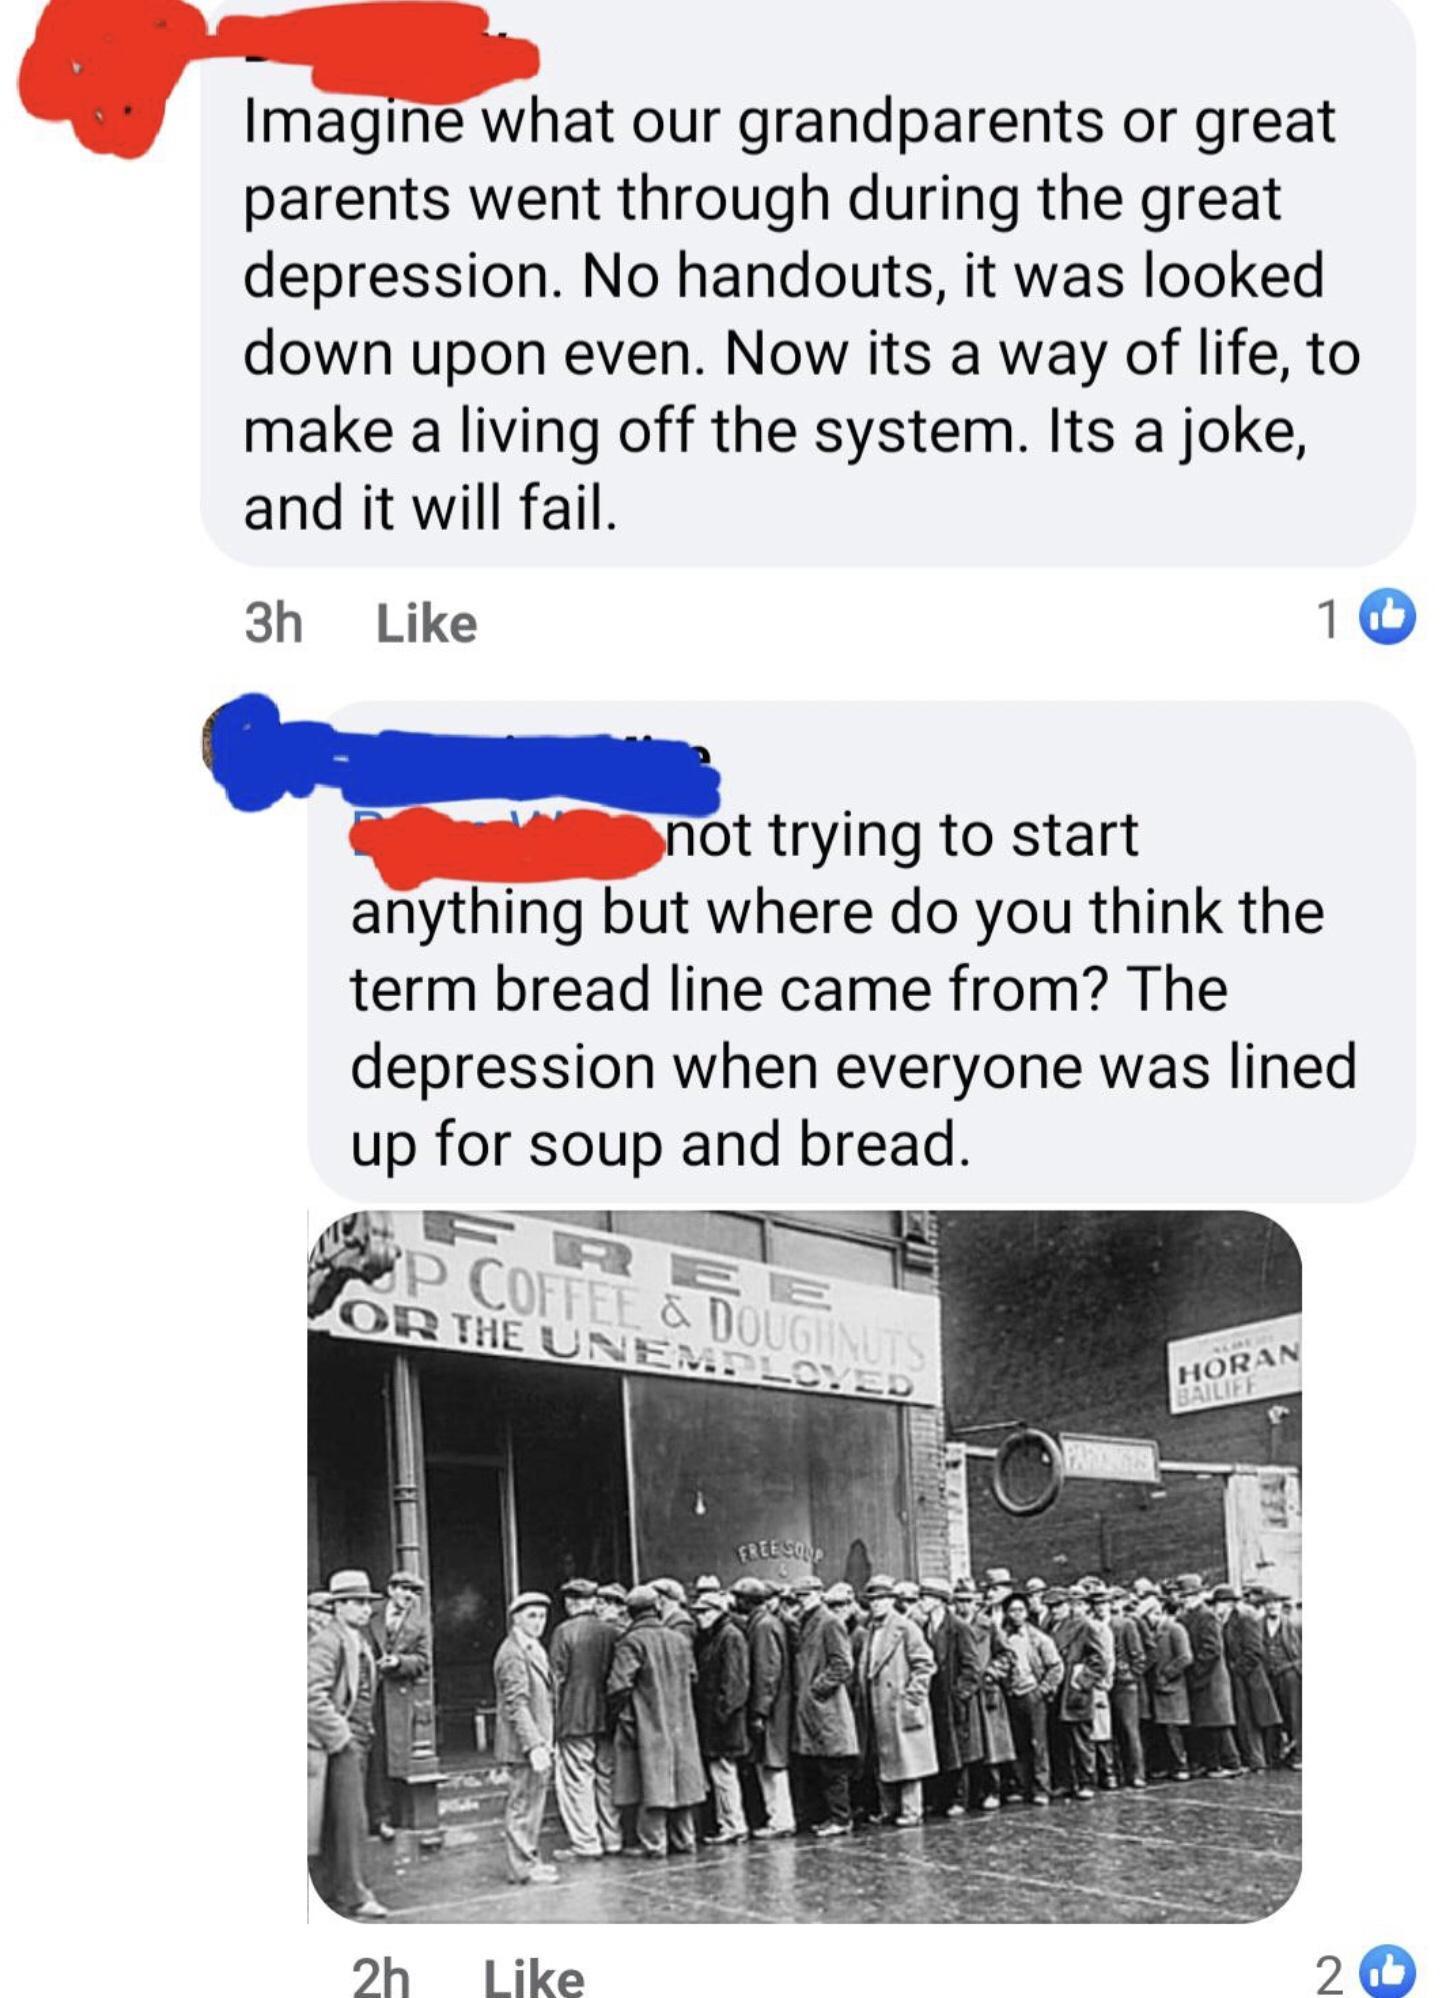1451x1998 pixels.
Task: Open thumbs-up reactions on the bread line reply
Action: pyautogui.click(x=1388, y=1973)
